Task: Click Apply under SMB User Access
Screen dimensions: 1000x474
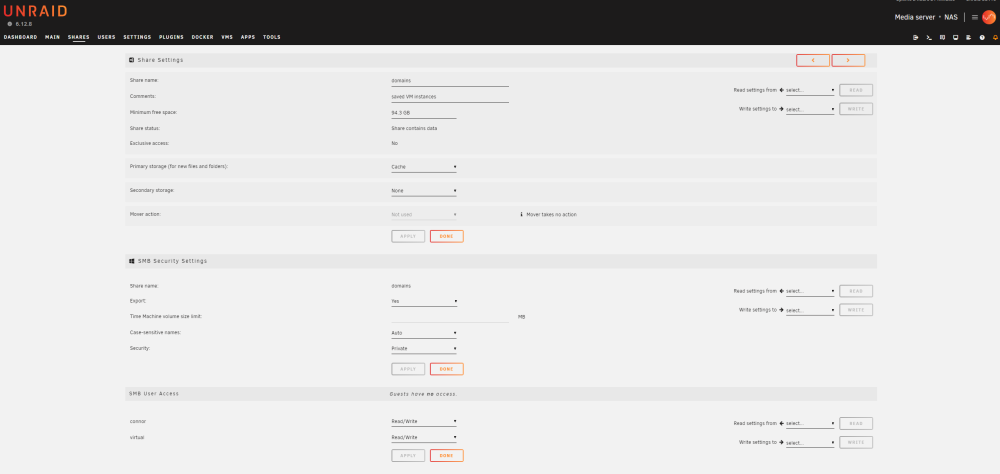Action: (408, 455)
